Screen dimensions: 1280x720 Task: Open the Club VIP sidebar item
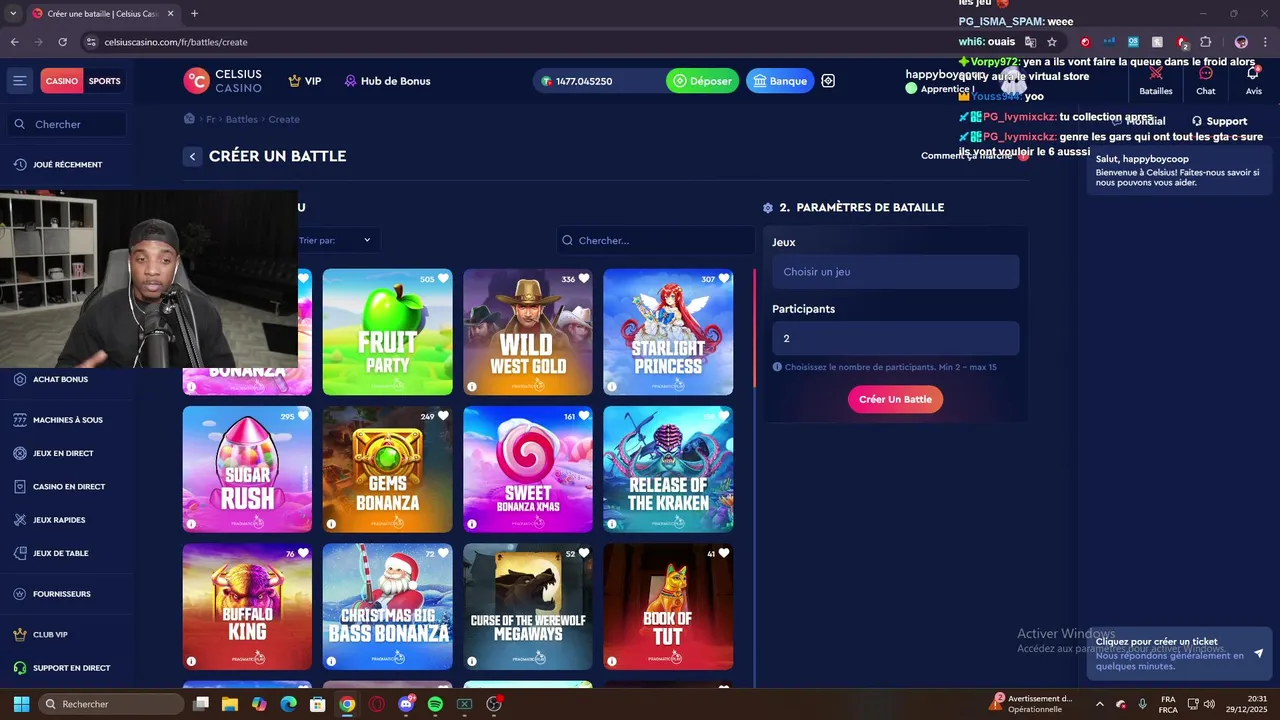[50, 634]
